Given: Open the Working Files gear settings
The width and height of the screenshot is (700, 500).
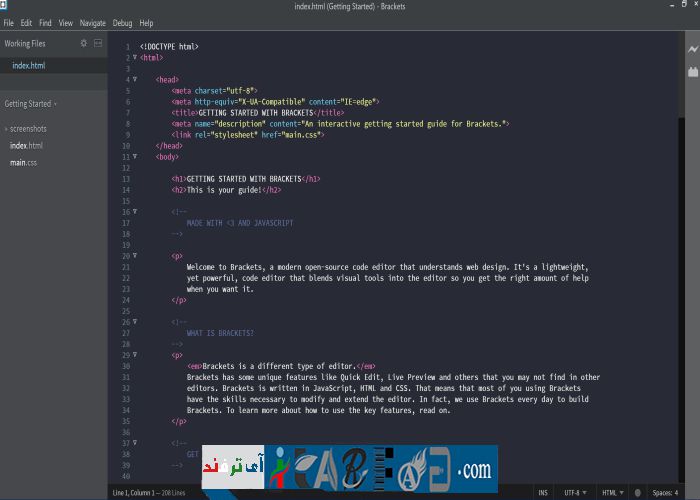Looking at the screenshot, I should click(83, 44).
